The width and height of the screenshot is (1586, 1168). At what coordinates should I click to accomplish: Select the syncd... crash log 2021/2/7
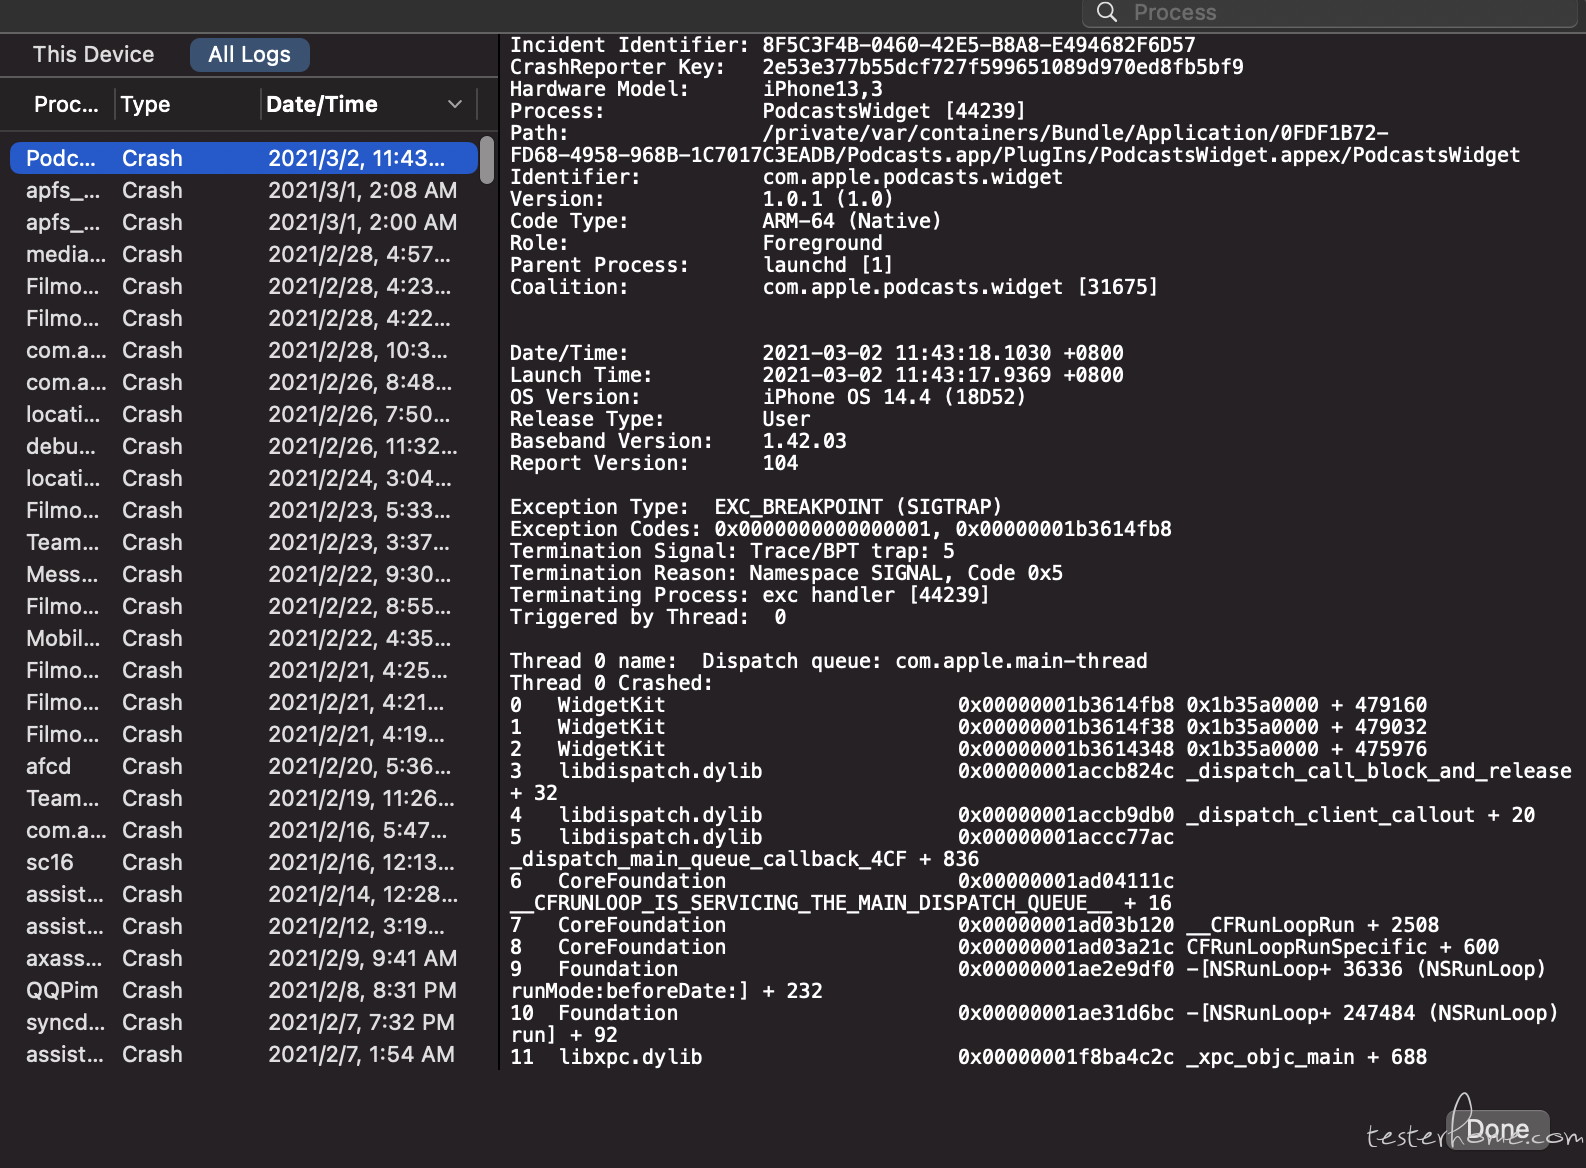[x=244, y=1022]
